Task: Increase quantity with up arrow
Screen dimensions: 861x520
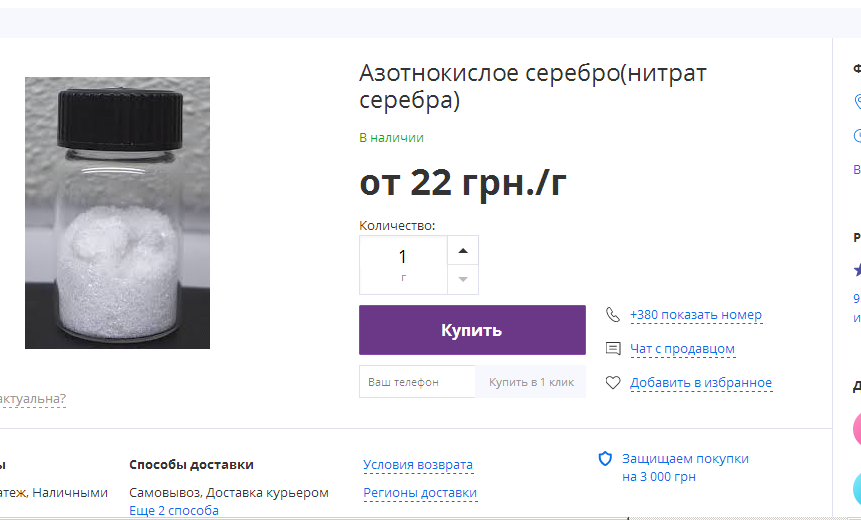Action: pos(463,250)
